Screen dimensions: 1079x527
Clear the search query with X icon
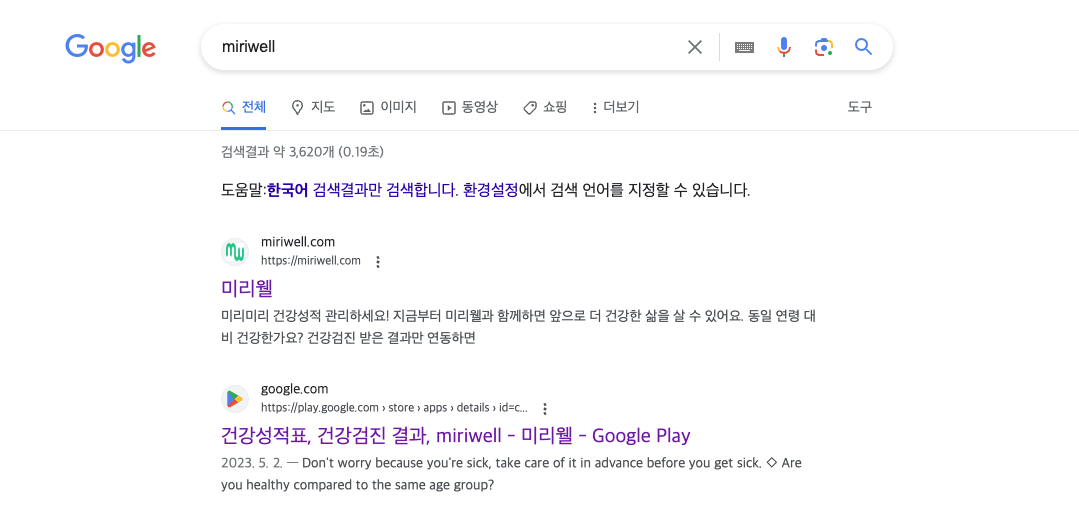pos(695,47)
